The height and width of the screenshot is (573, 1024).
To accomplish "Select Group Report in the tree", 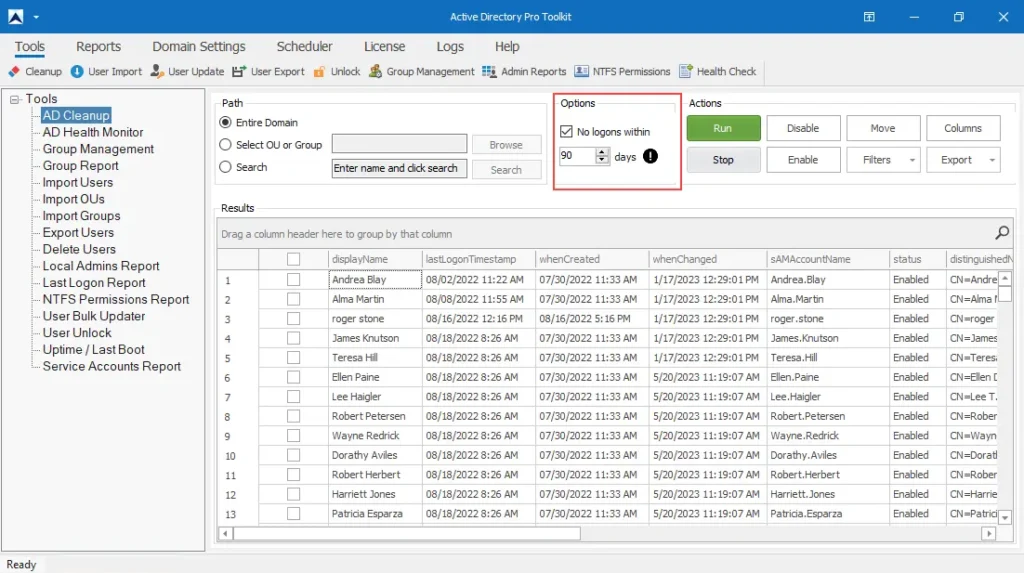I will [x=80, y=166].
